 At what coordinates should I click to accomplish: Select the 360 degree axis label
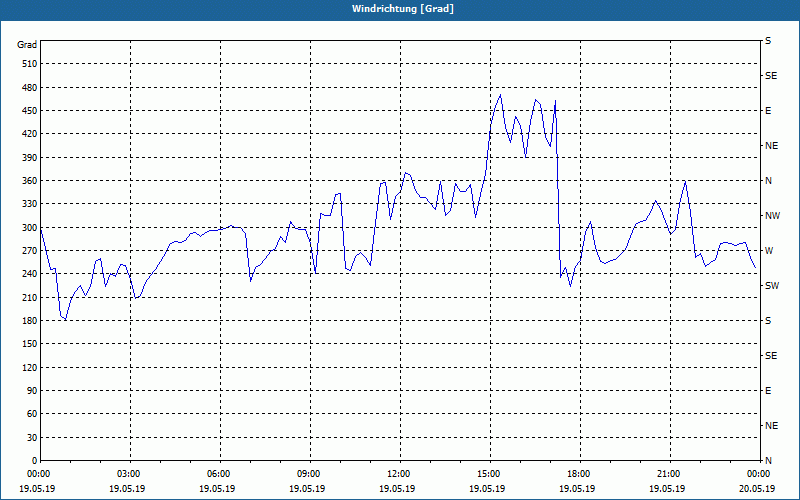point(30,181)
